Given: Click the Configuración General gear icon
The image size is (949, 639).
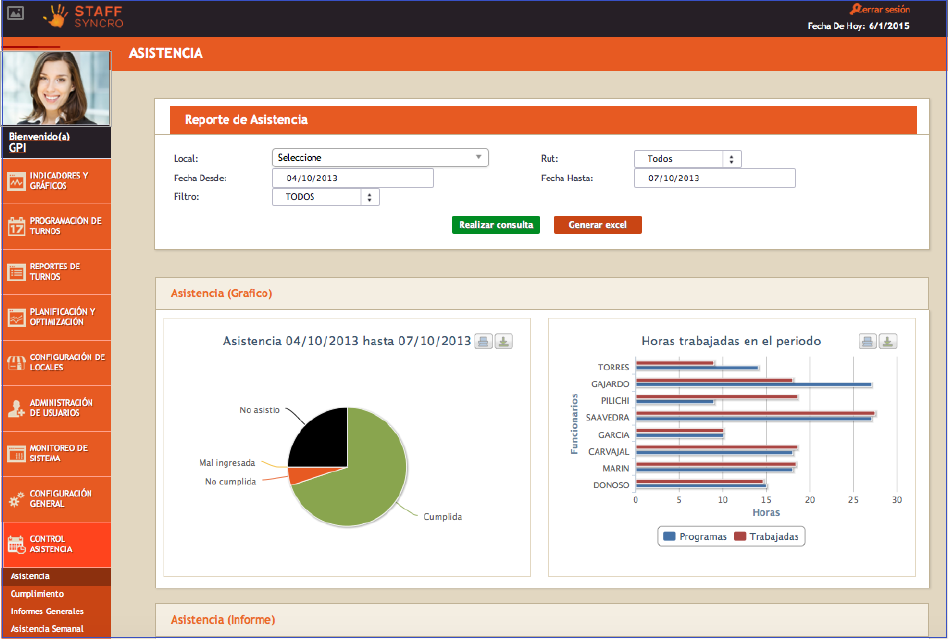Looking at the screenshot, I should tap(16, 499).
